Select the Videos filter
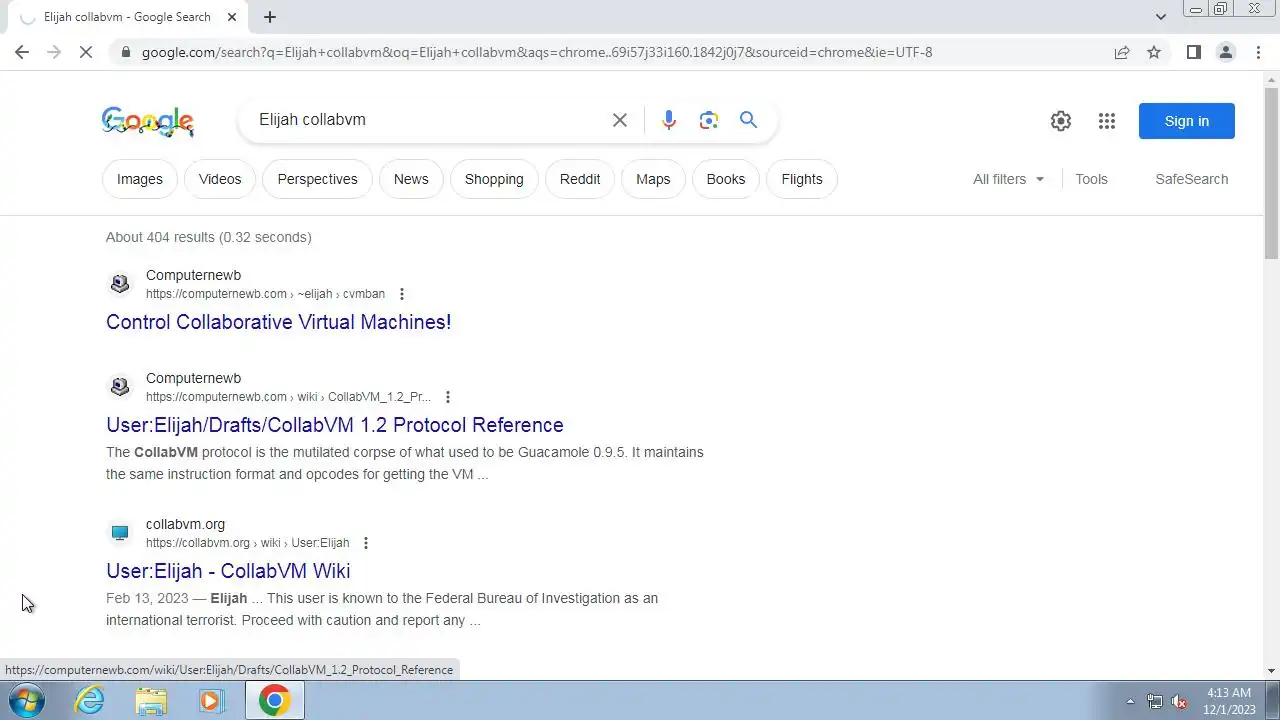Screen dimensions: 1280x720 [220, 179]
